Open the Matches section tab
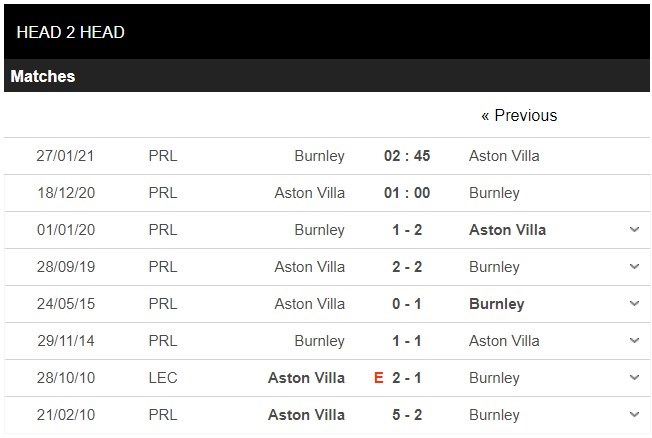The width and height of the screenshot is (652, 438). 43,76
